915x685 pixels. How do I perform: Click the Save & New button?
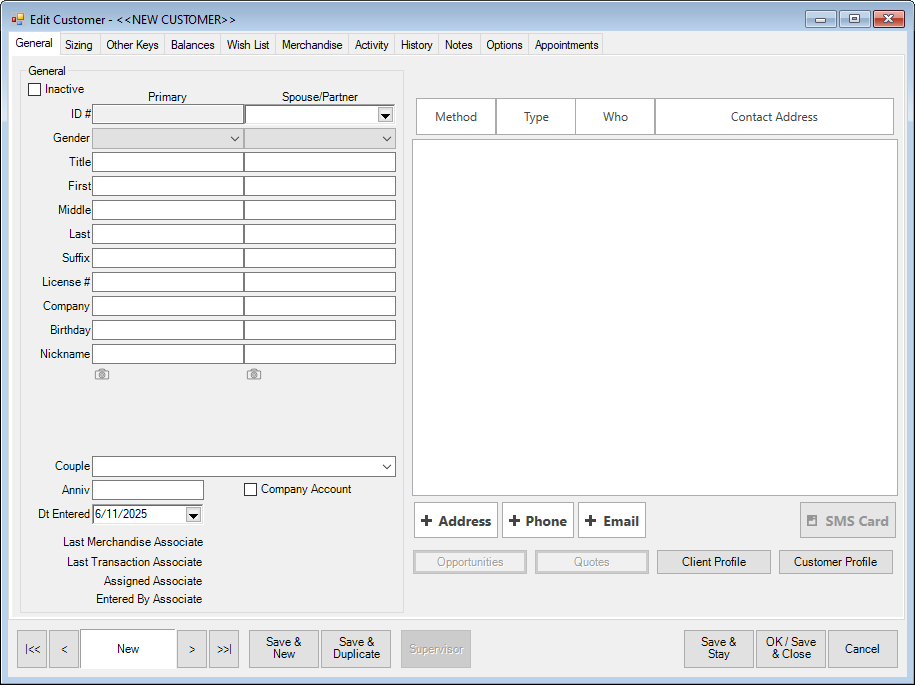pyautogui.click(x=284, y=649)
